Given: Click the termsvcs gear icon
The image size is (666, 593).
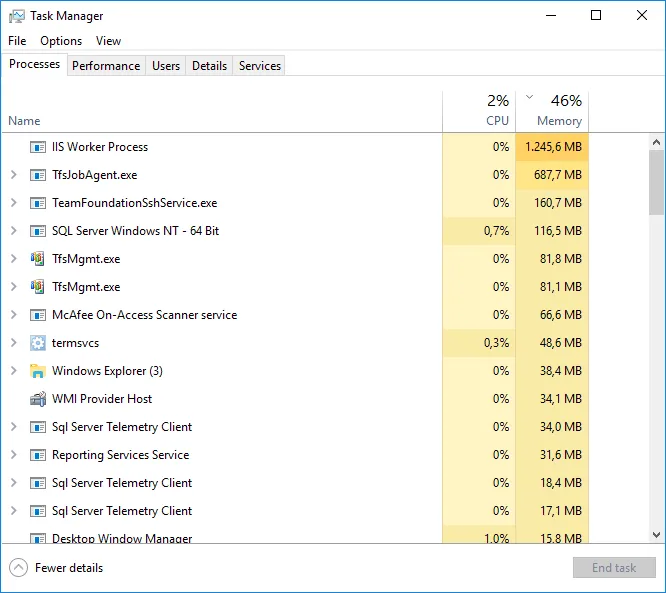Looking at the screenshot, I should [x=38, y=343].
